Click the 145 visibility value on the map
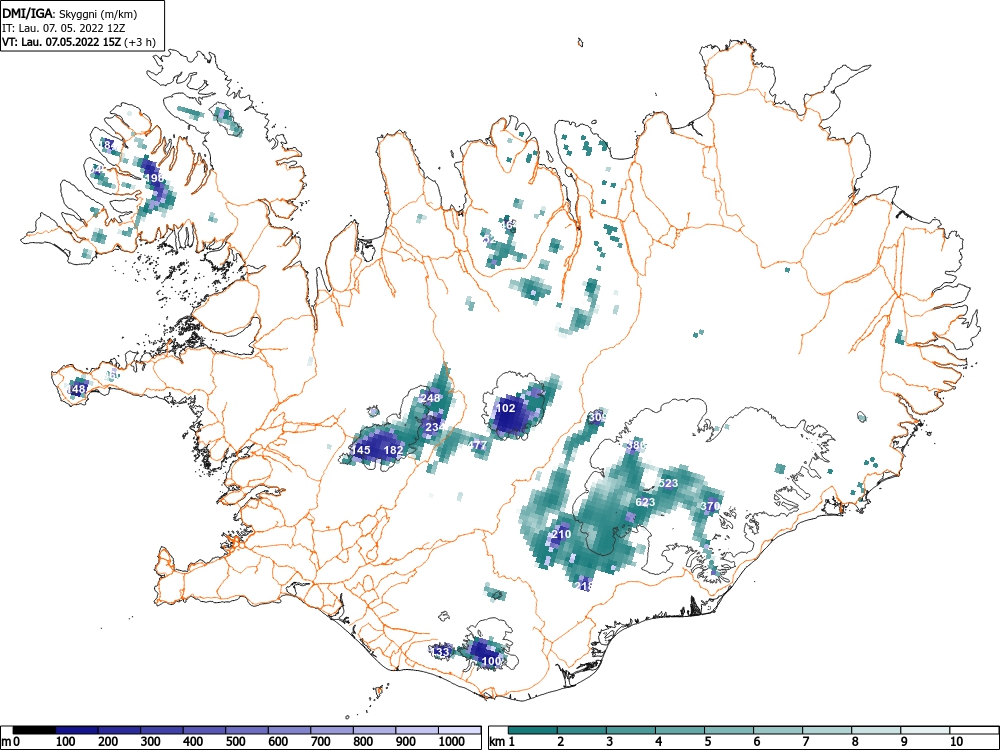 (x=360, y=450)
